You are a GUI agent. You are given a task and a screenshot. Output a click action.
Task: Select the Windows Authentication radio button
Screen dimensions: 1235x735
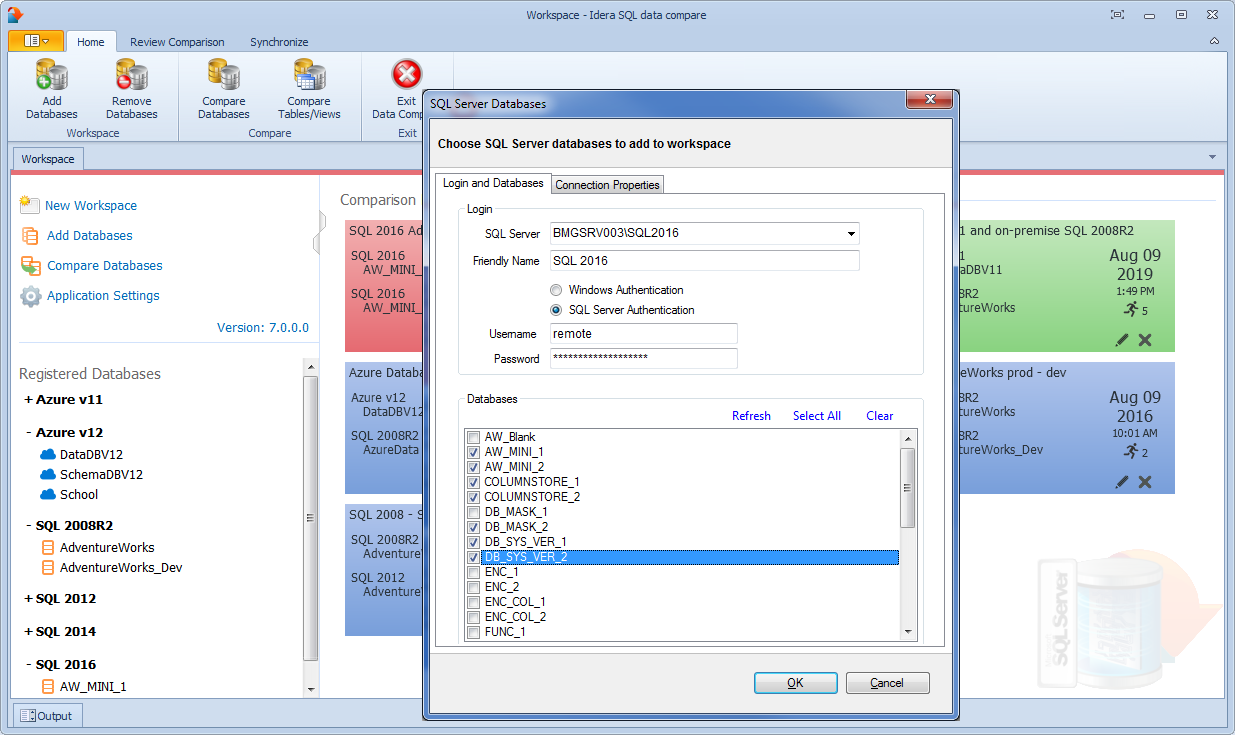point(556,290)
